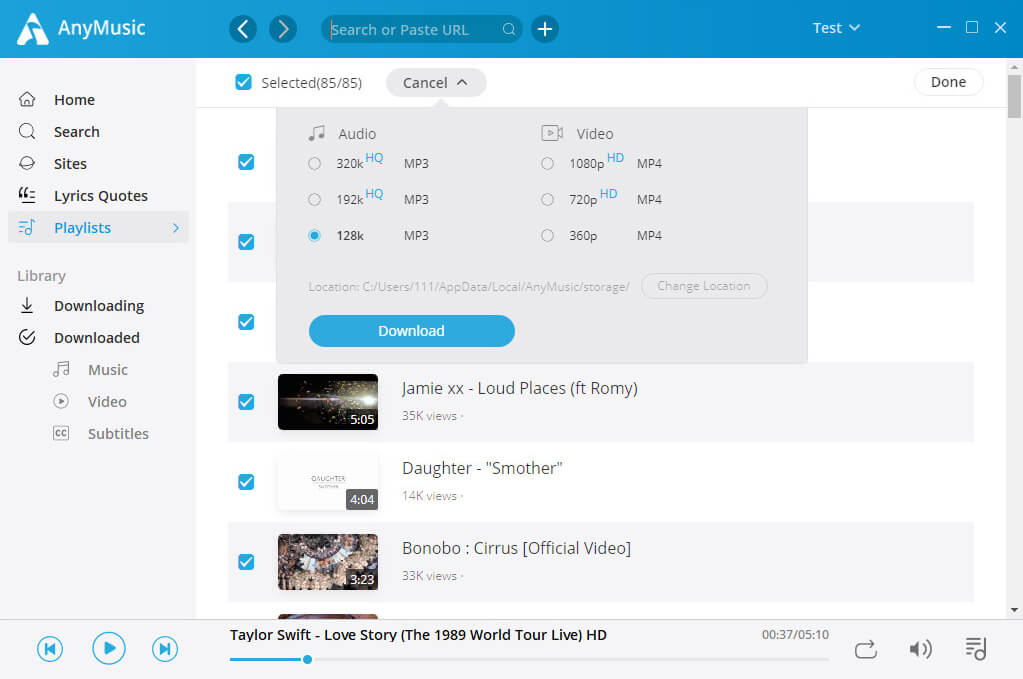Open Video under Downloaded
Viewport: 1023px width, 679px height.
108,402
